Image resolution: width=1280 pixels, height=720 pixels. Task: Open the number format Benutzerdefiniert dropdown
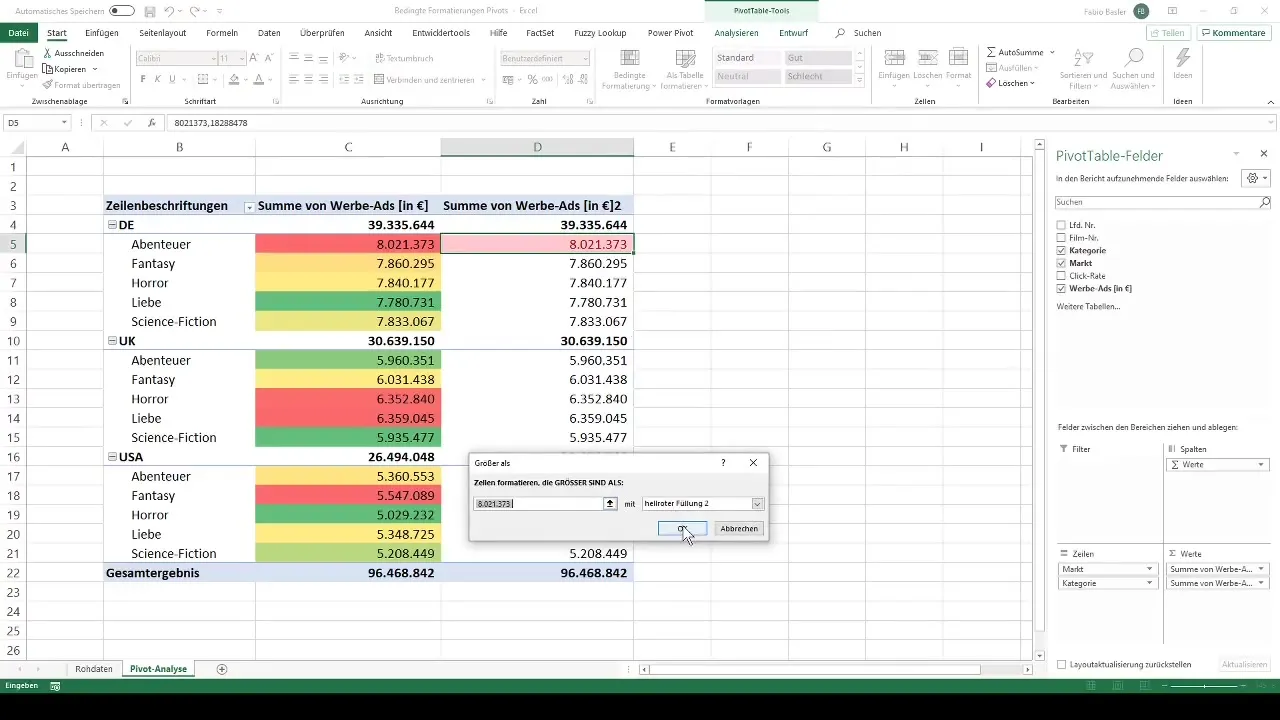(584, 58)
